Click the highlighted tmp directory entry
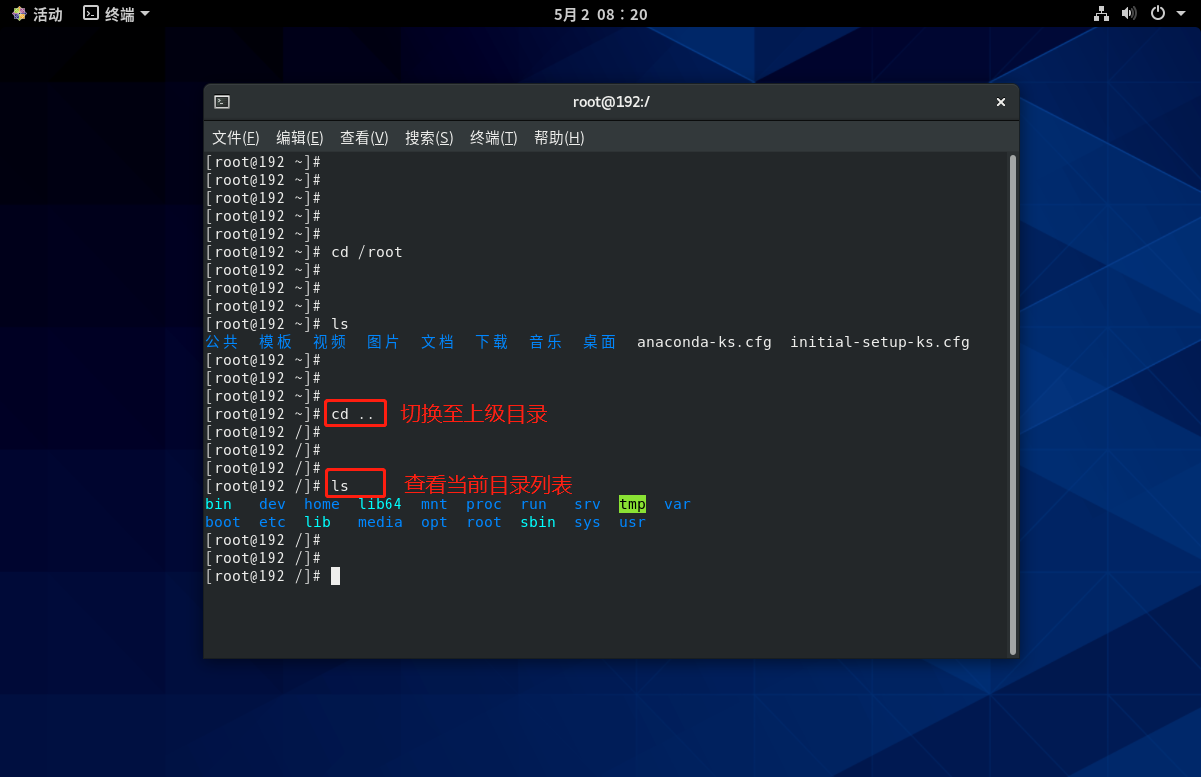The image size is (1201, 777). point(632,504)
